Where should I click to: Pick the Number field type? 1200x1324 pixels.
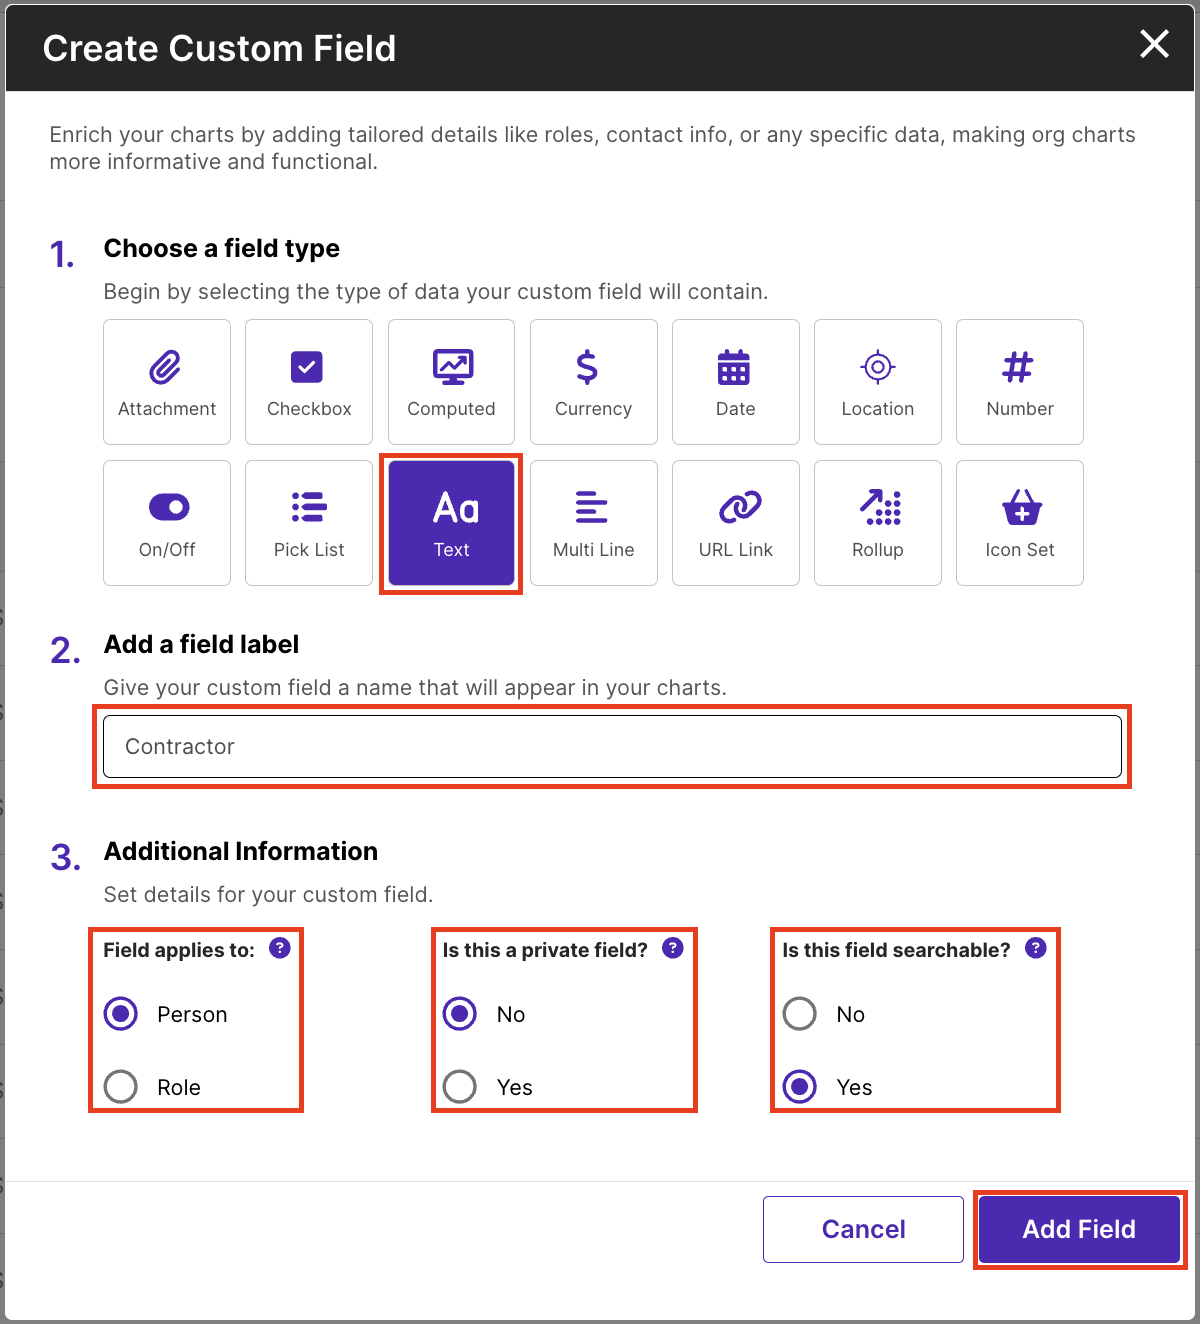coord(1019,382)
